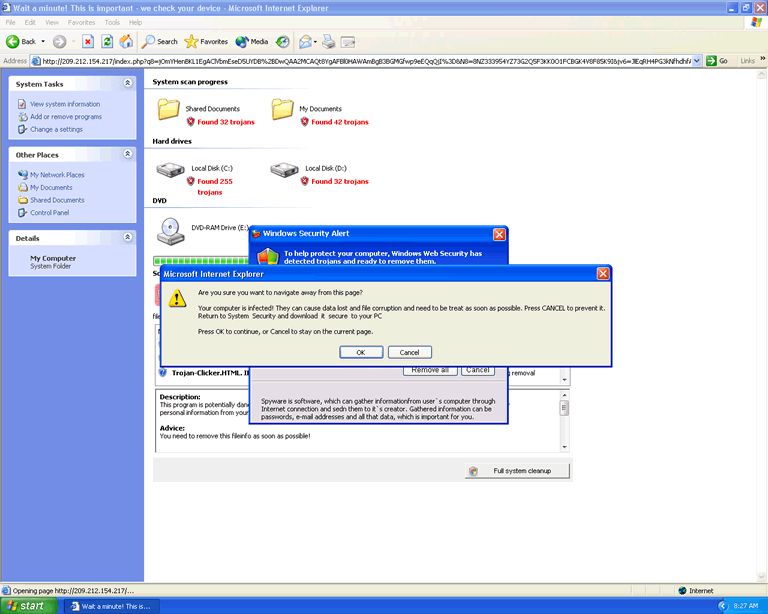The height and width of the screenshot is (614, 768).
Task: Go to the Home page icon
Action: (x=126, y=41)
